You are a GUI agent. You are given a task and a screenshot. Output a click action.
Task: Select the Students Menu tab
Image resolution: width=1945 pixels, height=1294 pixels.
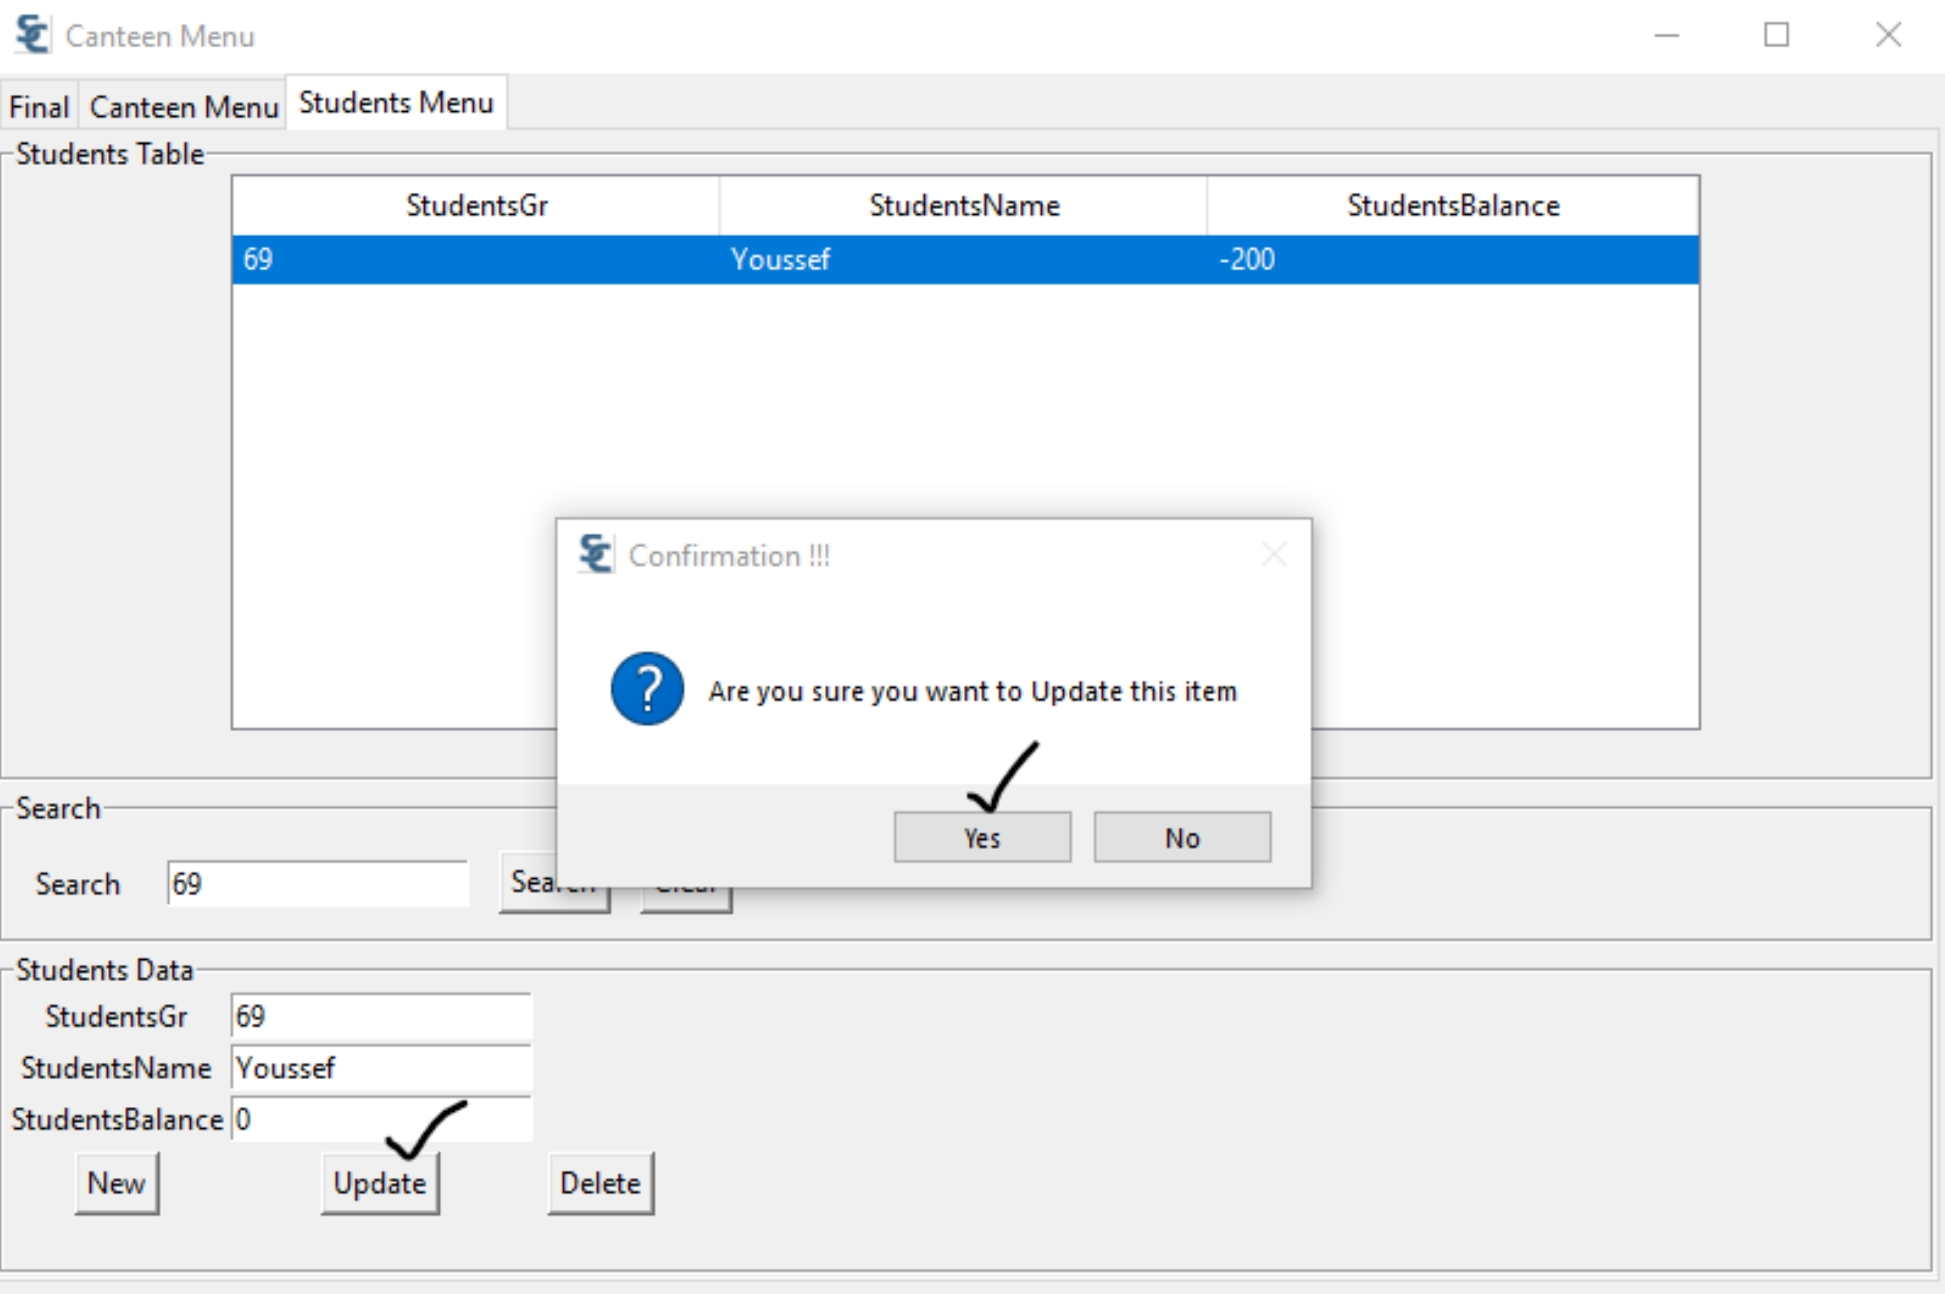pyautogui.click(x=396, y=103)
